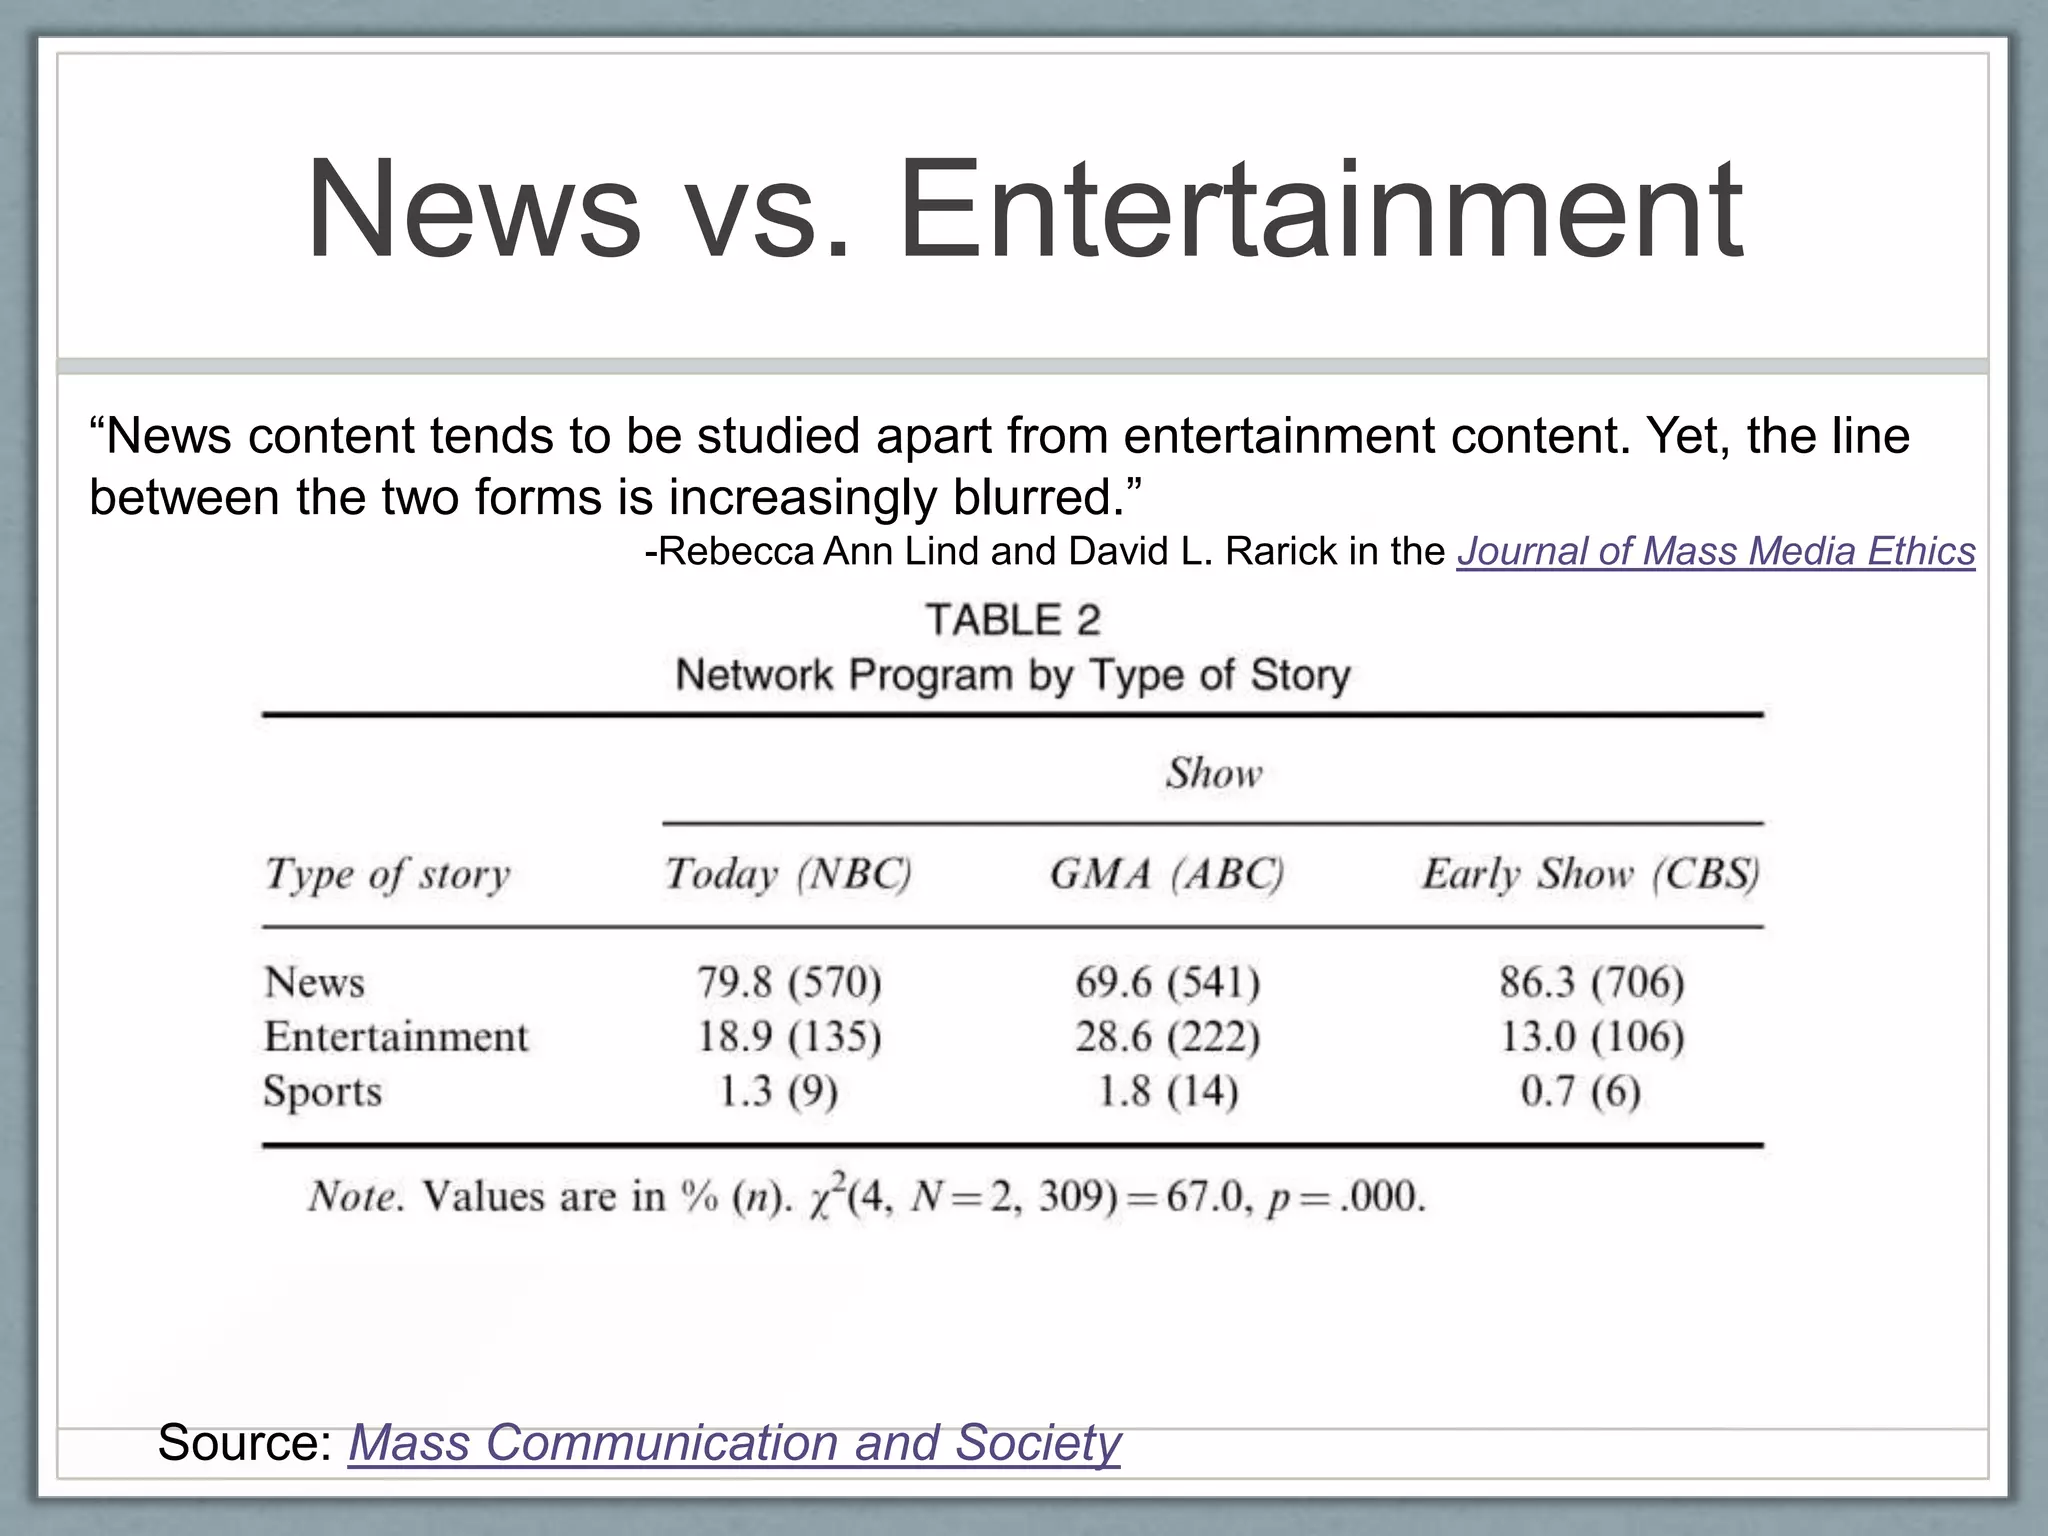
Task: Open the Mass Communication and Society link
Action: click(734, 1443)
